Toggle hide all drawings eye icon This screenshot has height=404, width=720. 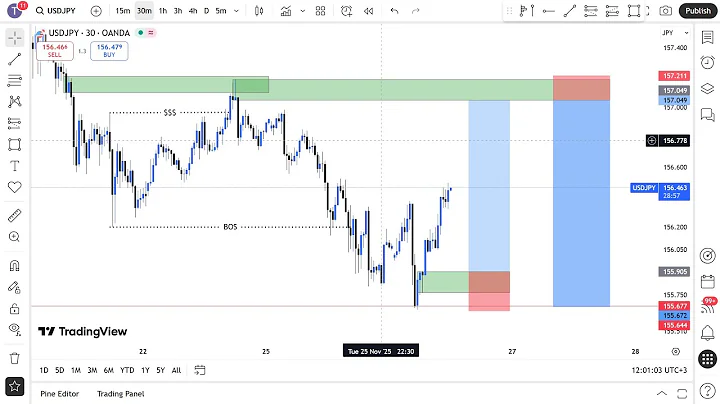point(15,330)
